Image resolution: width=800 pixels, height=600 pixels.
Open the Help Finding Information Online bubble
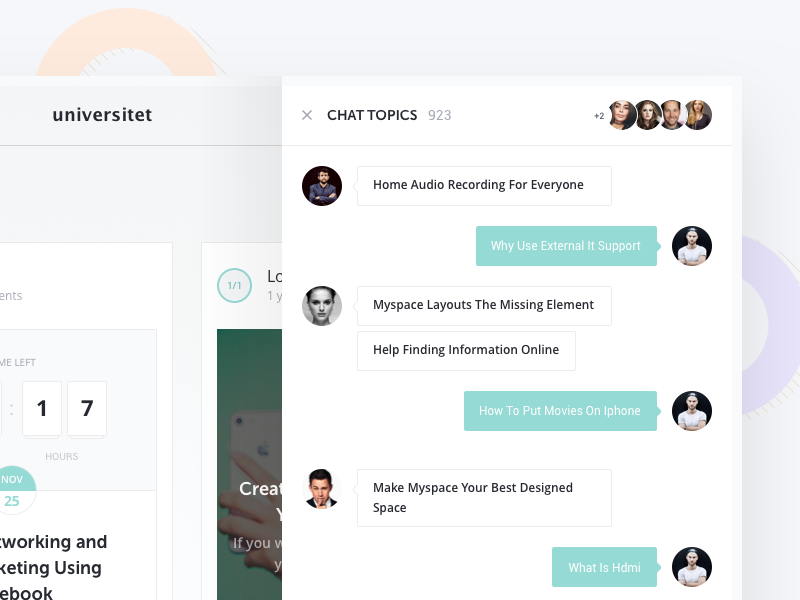(466, 350)
